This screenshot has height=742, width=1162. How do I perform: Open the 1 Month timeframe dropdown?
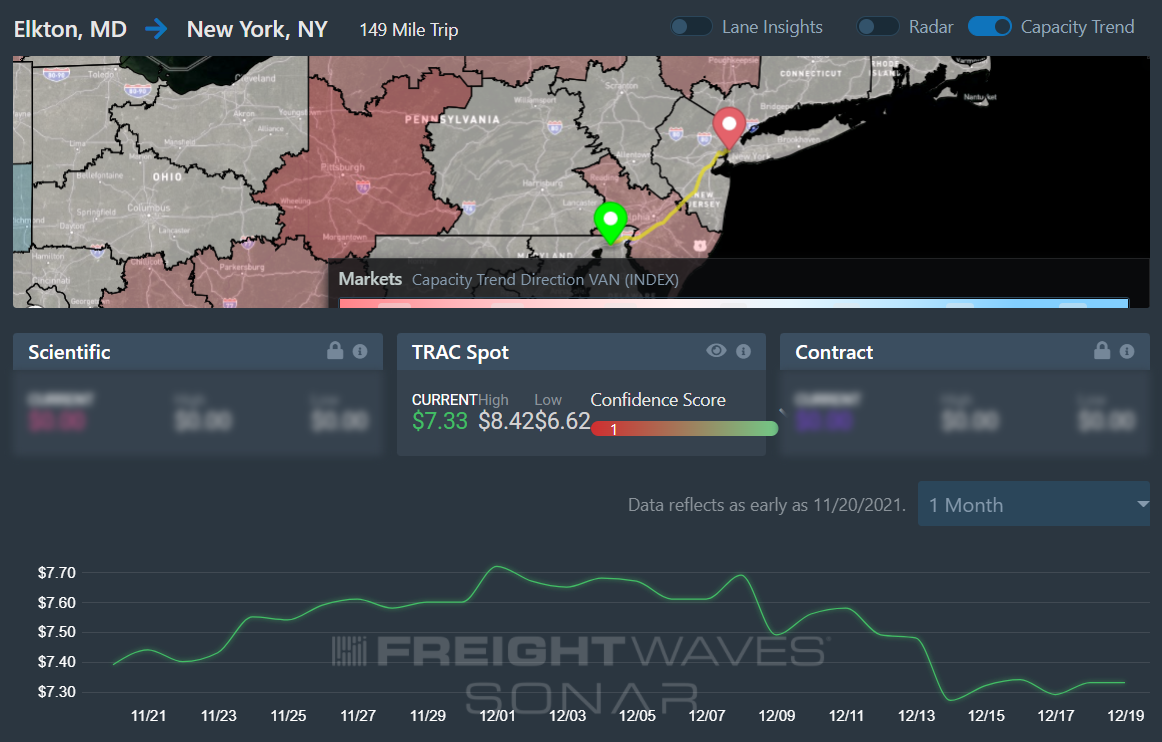point(1034,504)
